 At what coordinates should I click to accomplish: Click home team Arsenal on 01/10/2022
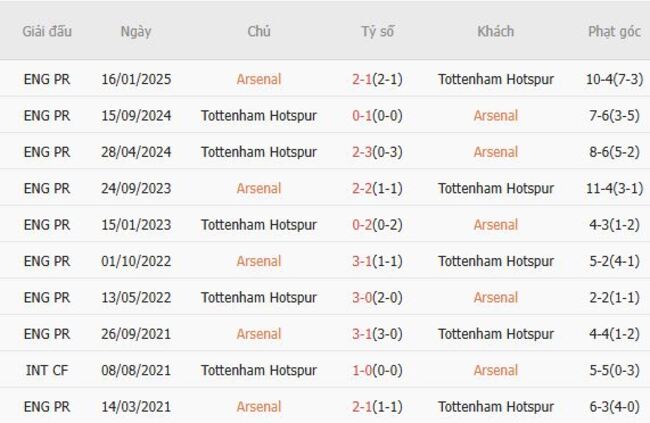click(259, 261)
